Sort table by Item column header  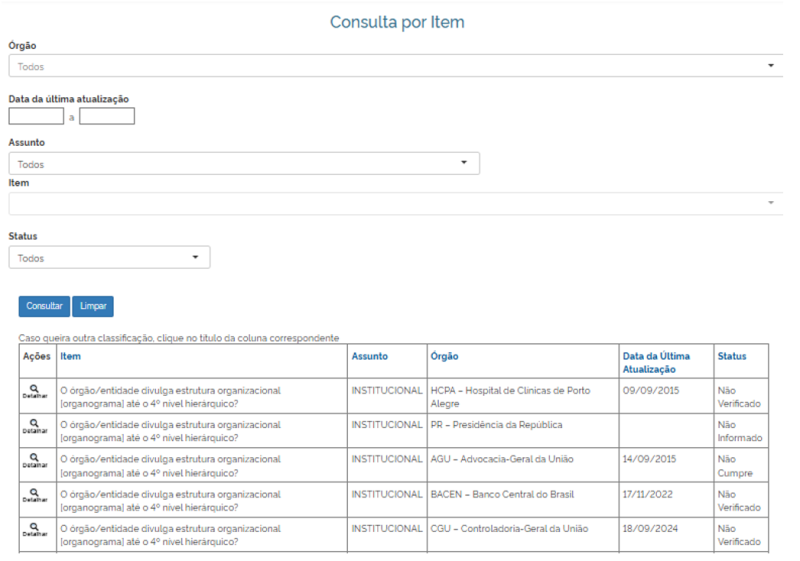coord(71,356)
